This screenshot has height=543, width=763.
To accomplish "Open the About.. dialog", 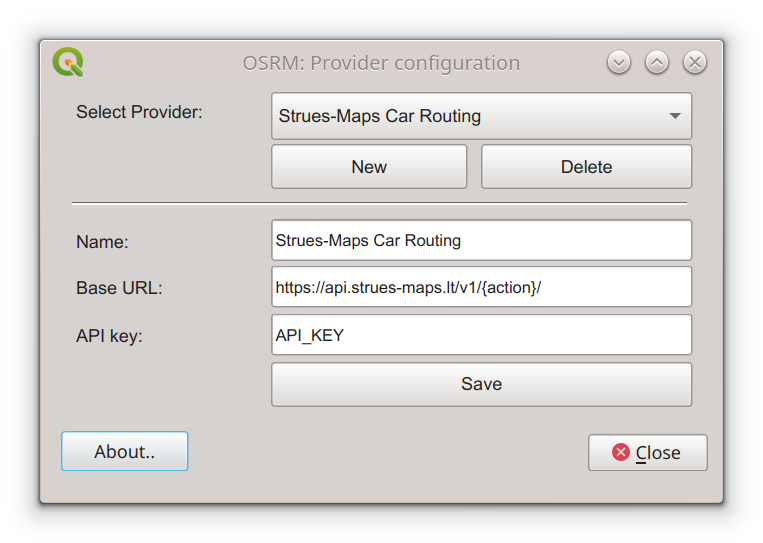I will (x=125, y=452).
